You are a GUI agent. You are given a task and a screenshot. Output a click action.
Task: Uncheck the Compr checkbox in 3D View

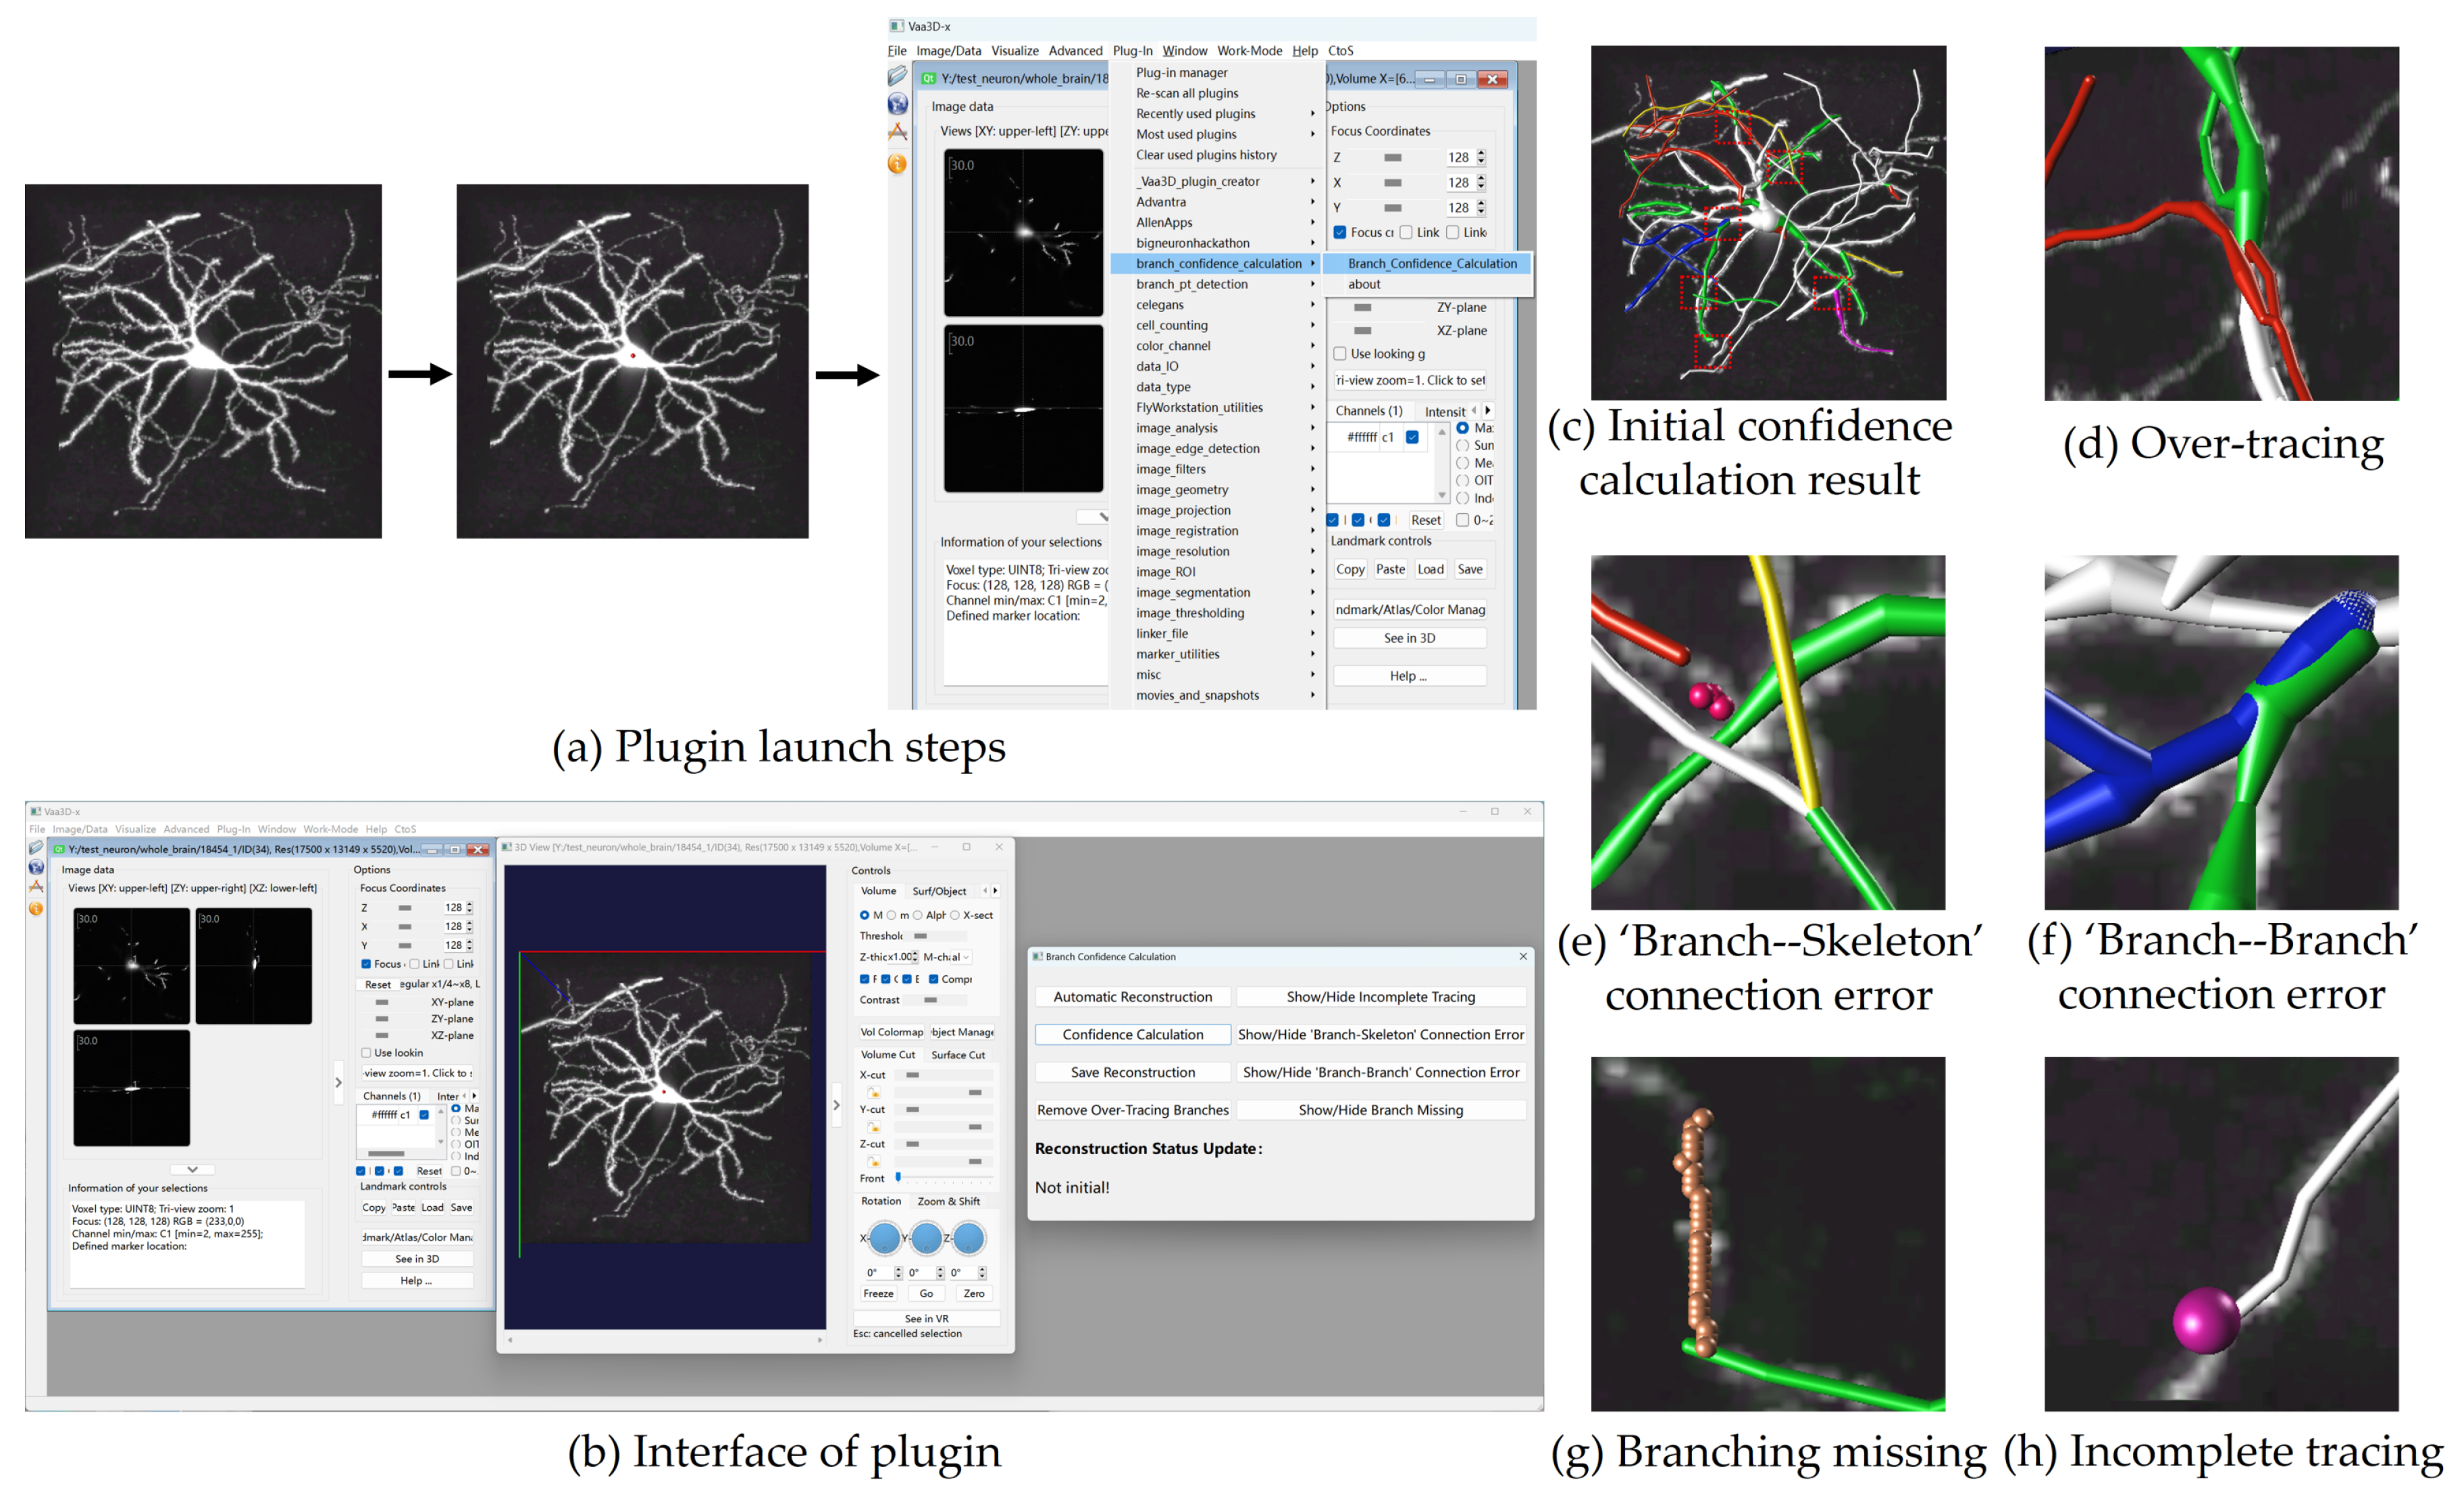(x=933, y=979)
